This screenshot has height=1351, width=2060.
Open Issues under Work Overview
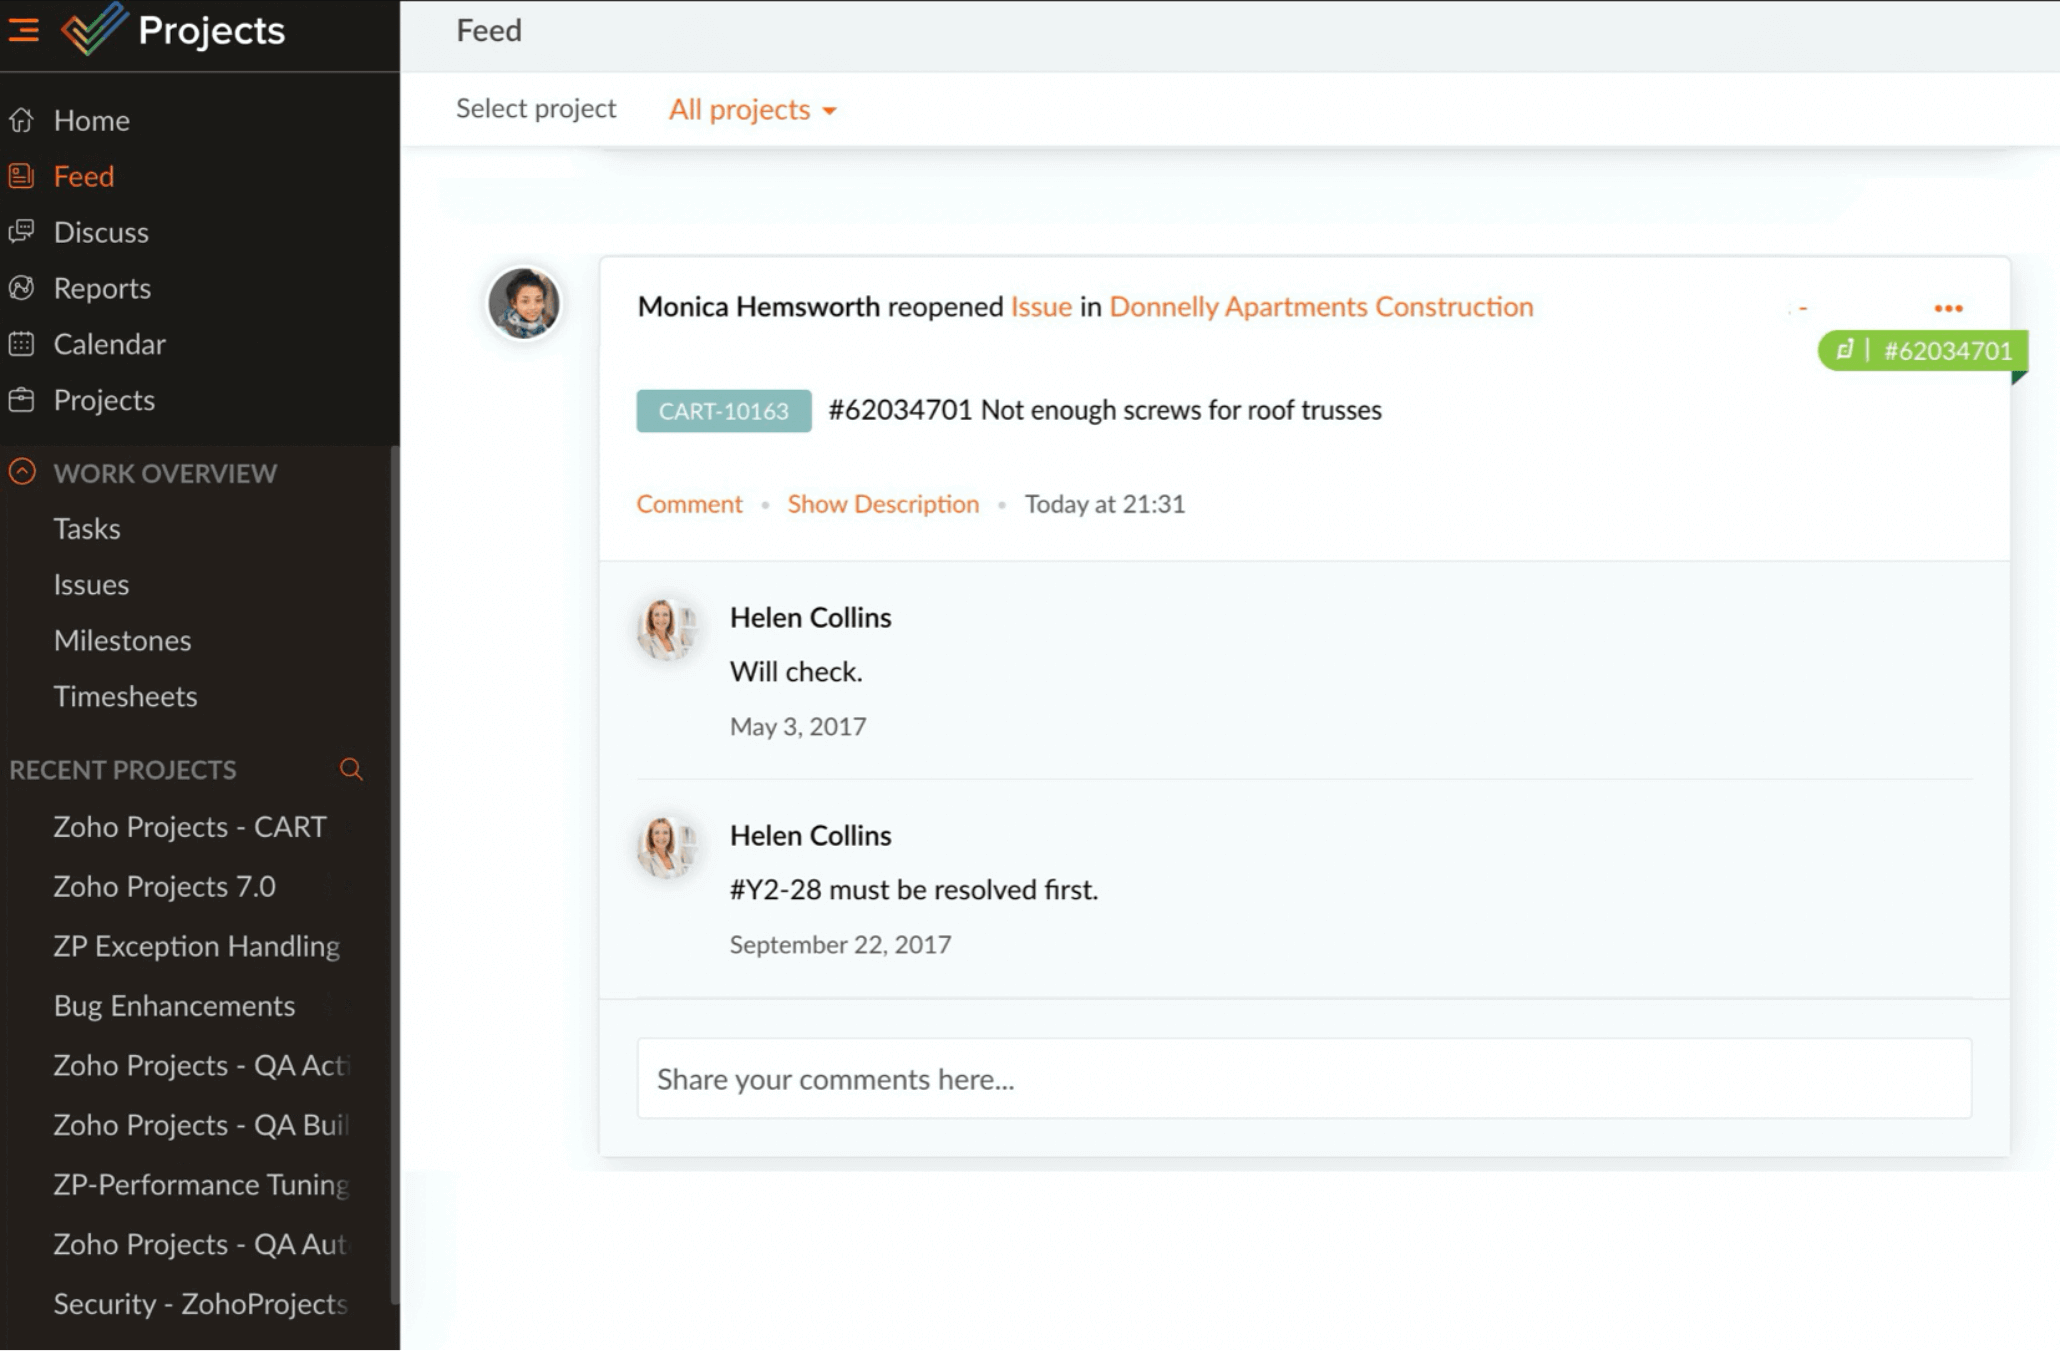91,584
